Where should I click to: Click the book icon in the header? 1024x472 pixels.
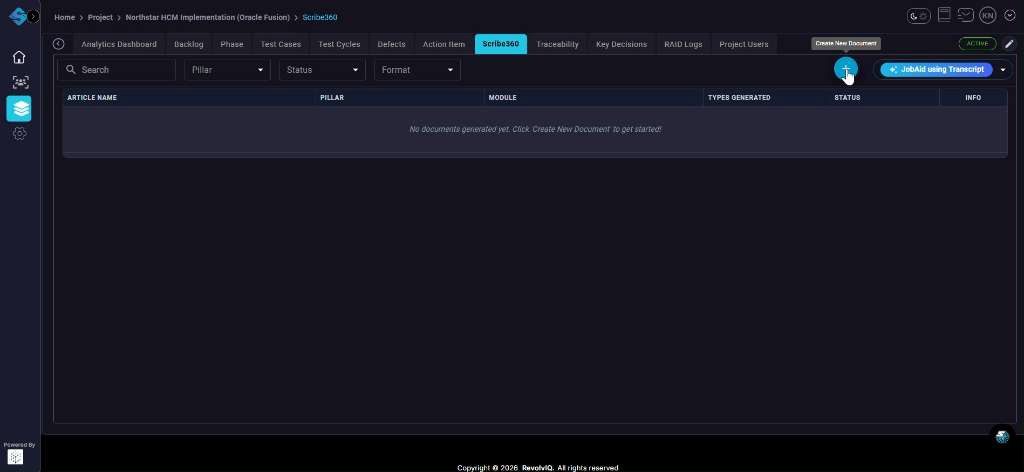tap(943, 15)
